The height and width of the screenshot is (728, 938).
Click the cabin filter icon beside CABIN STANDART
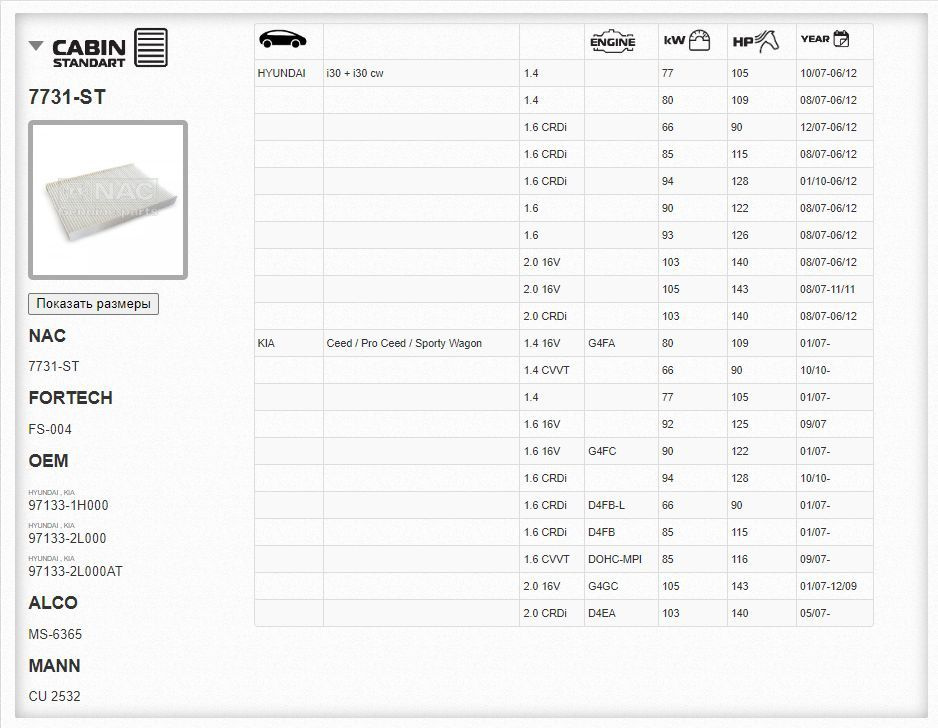tap(151, 47)
